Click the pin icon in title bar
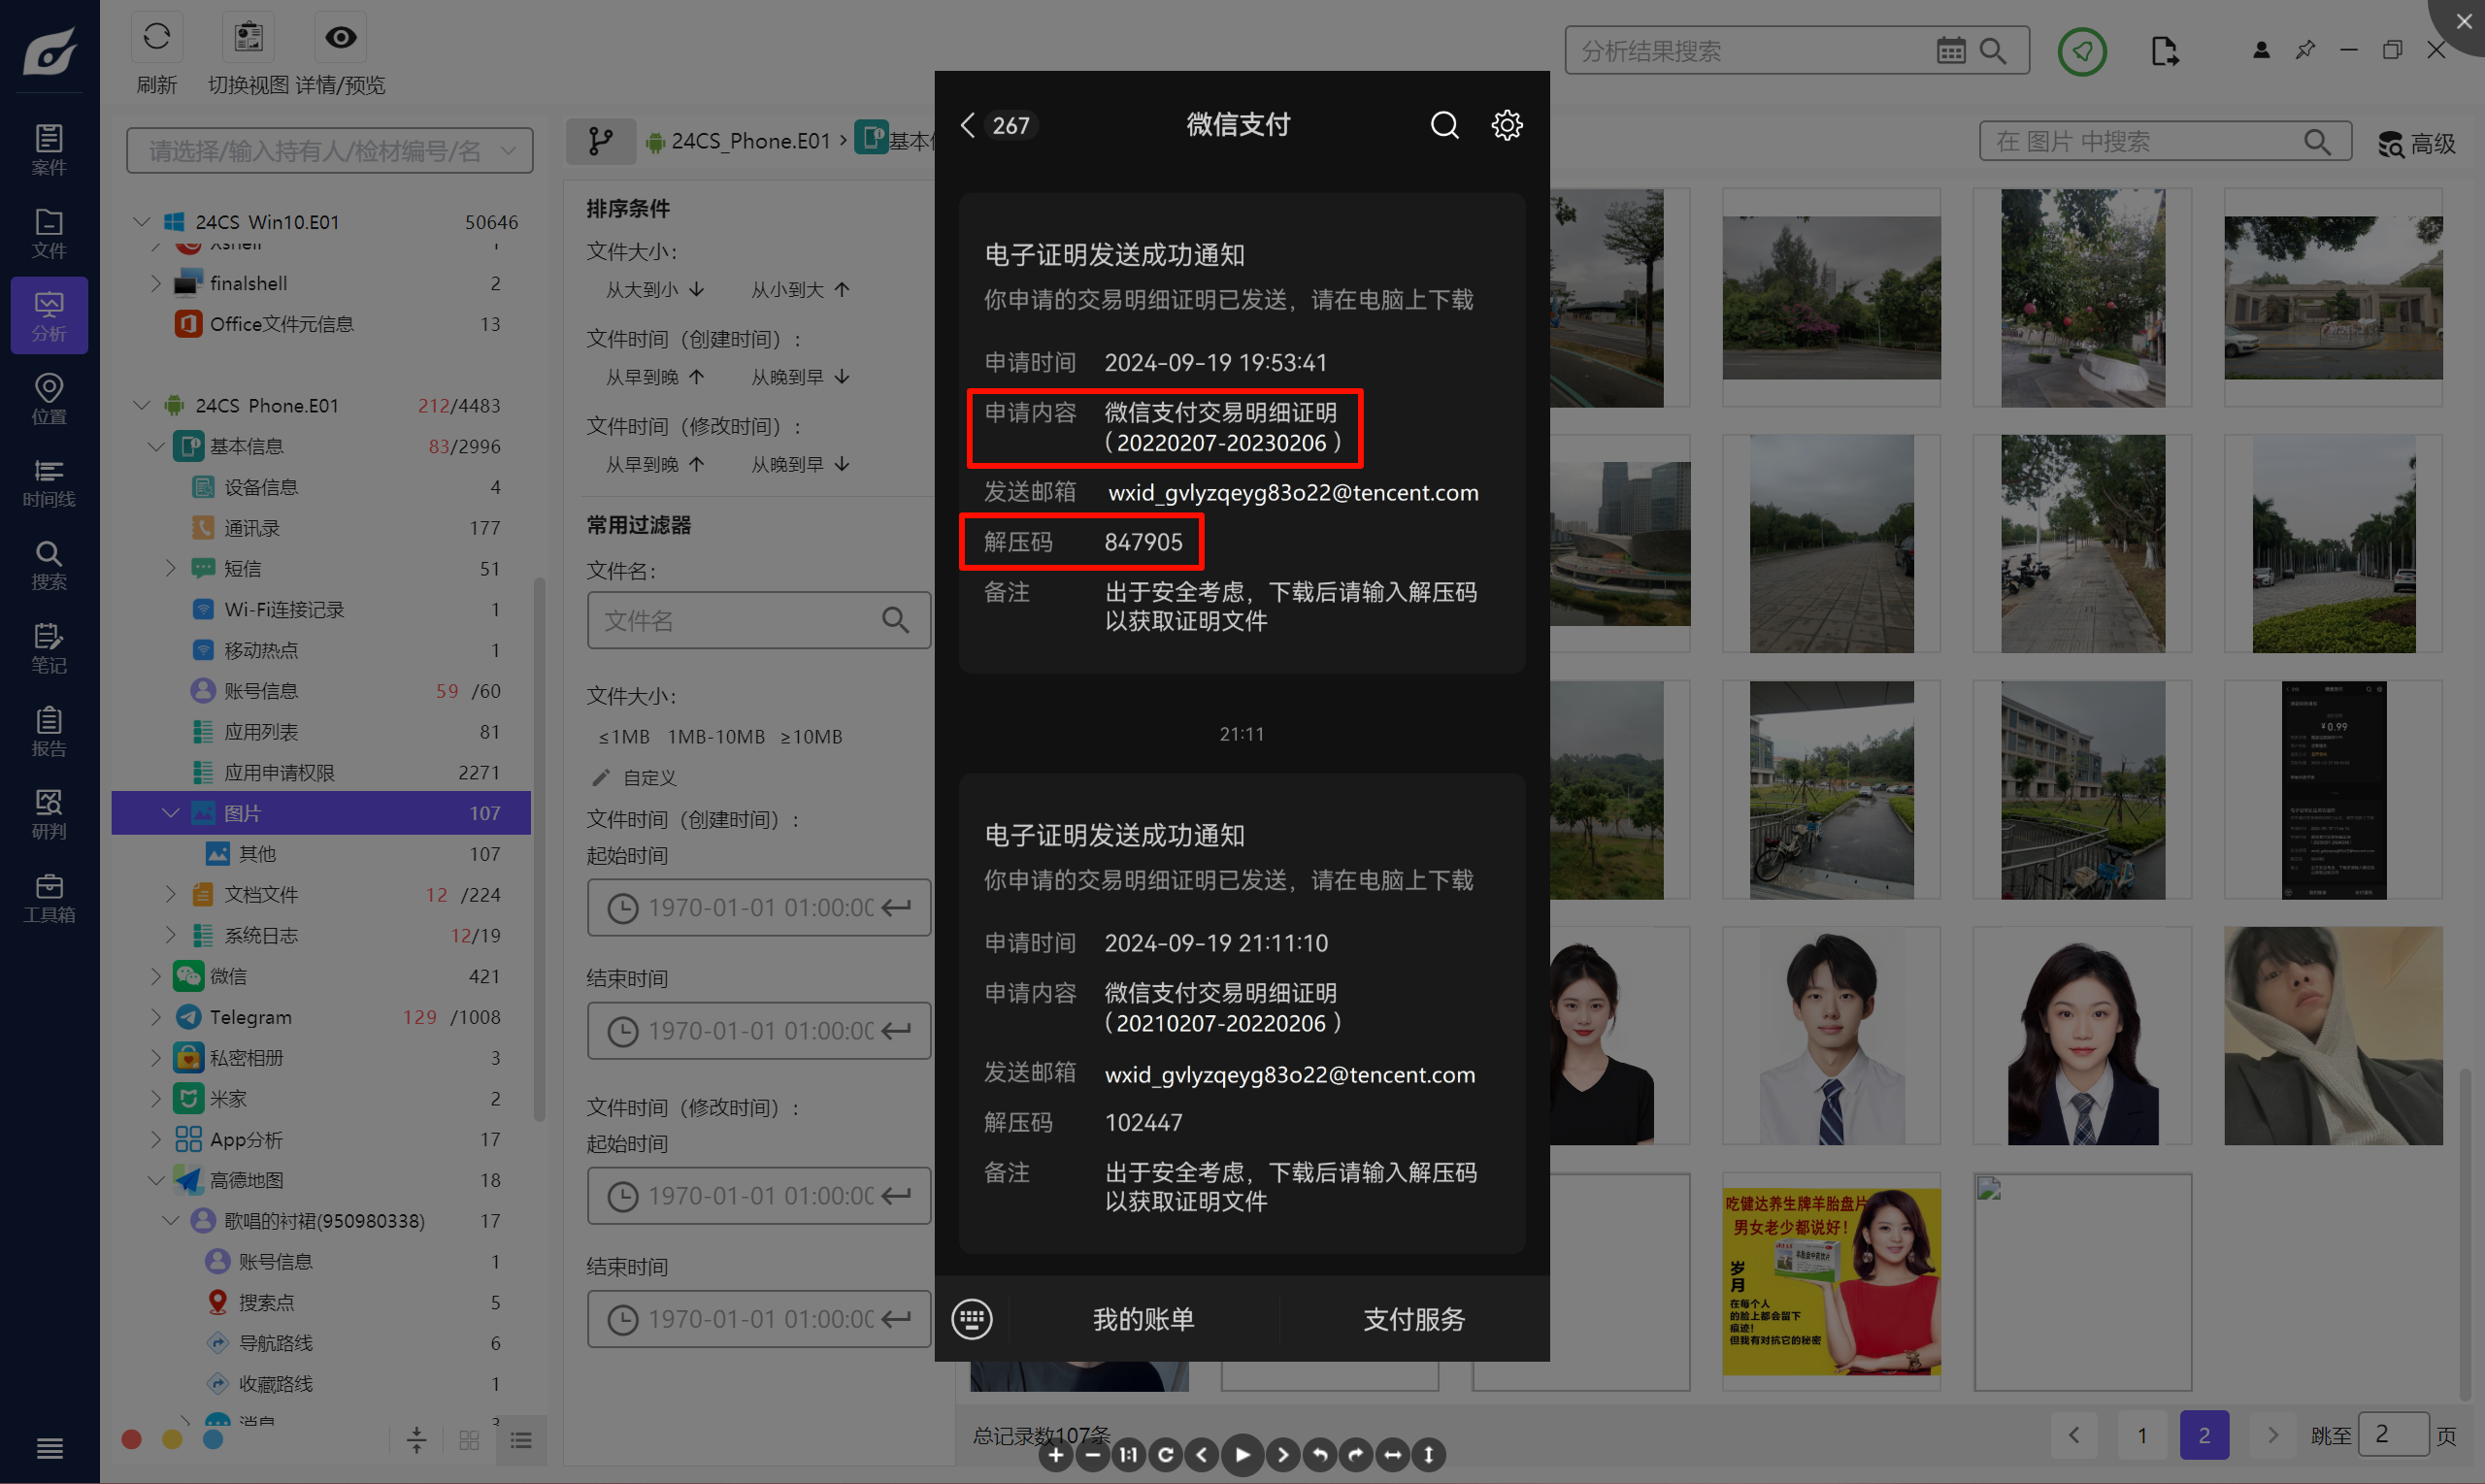 tap(2305, 50)
